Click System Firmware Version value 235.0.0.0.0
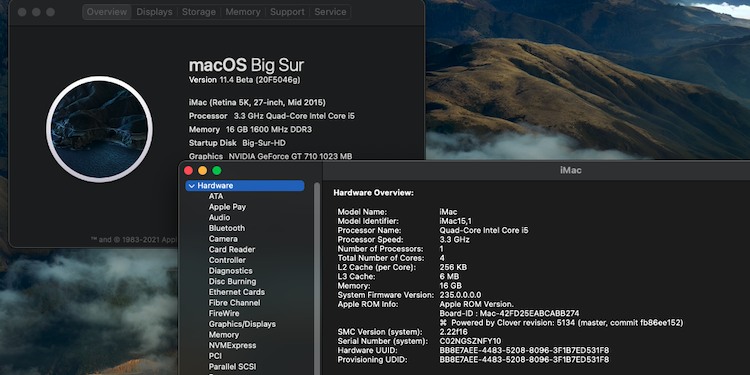Viewport: 750px width, 375px height. [460, 295]
